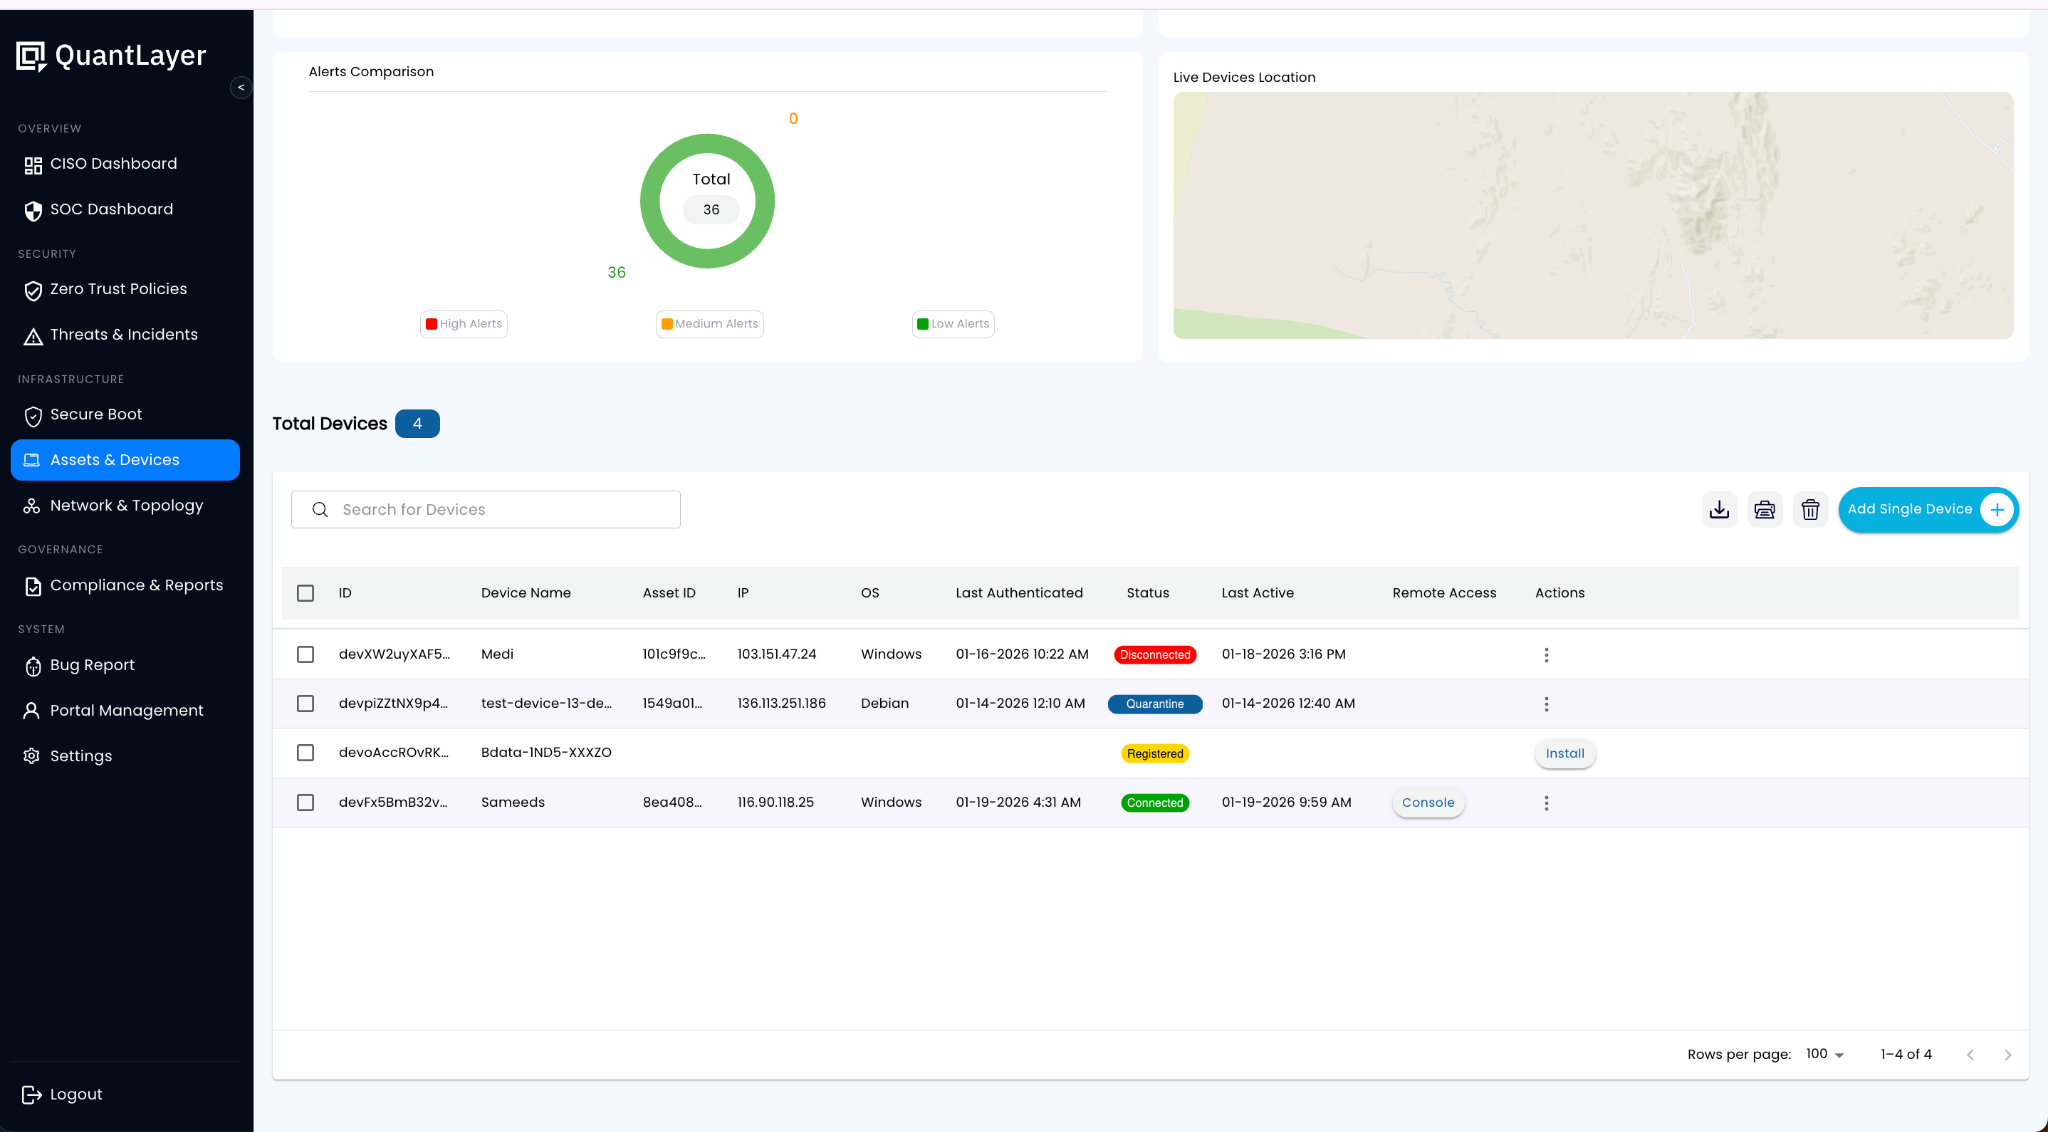
Task: Open the Console for device Sameeds
Action: tap(1427, 802)
